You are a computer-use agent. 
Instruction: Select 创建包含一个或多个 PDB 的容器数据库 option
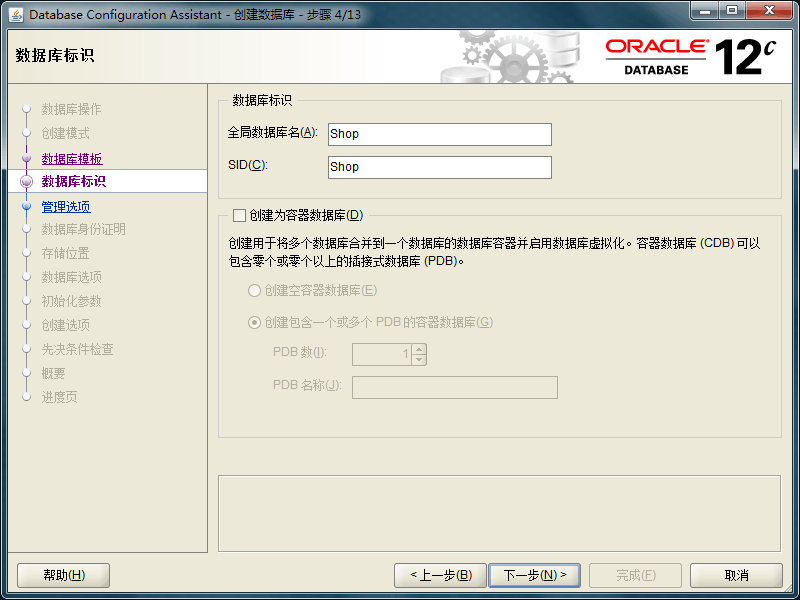point(254,322)
